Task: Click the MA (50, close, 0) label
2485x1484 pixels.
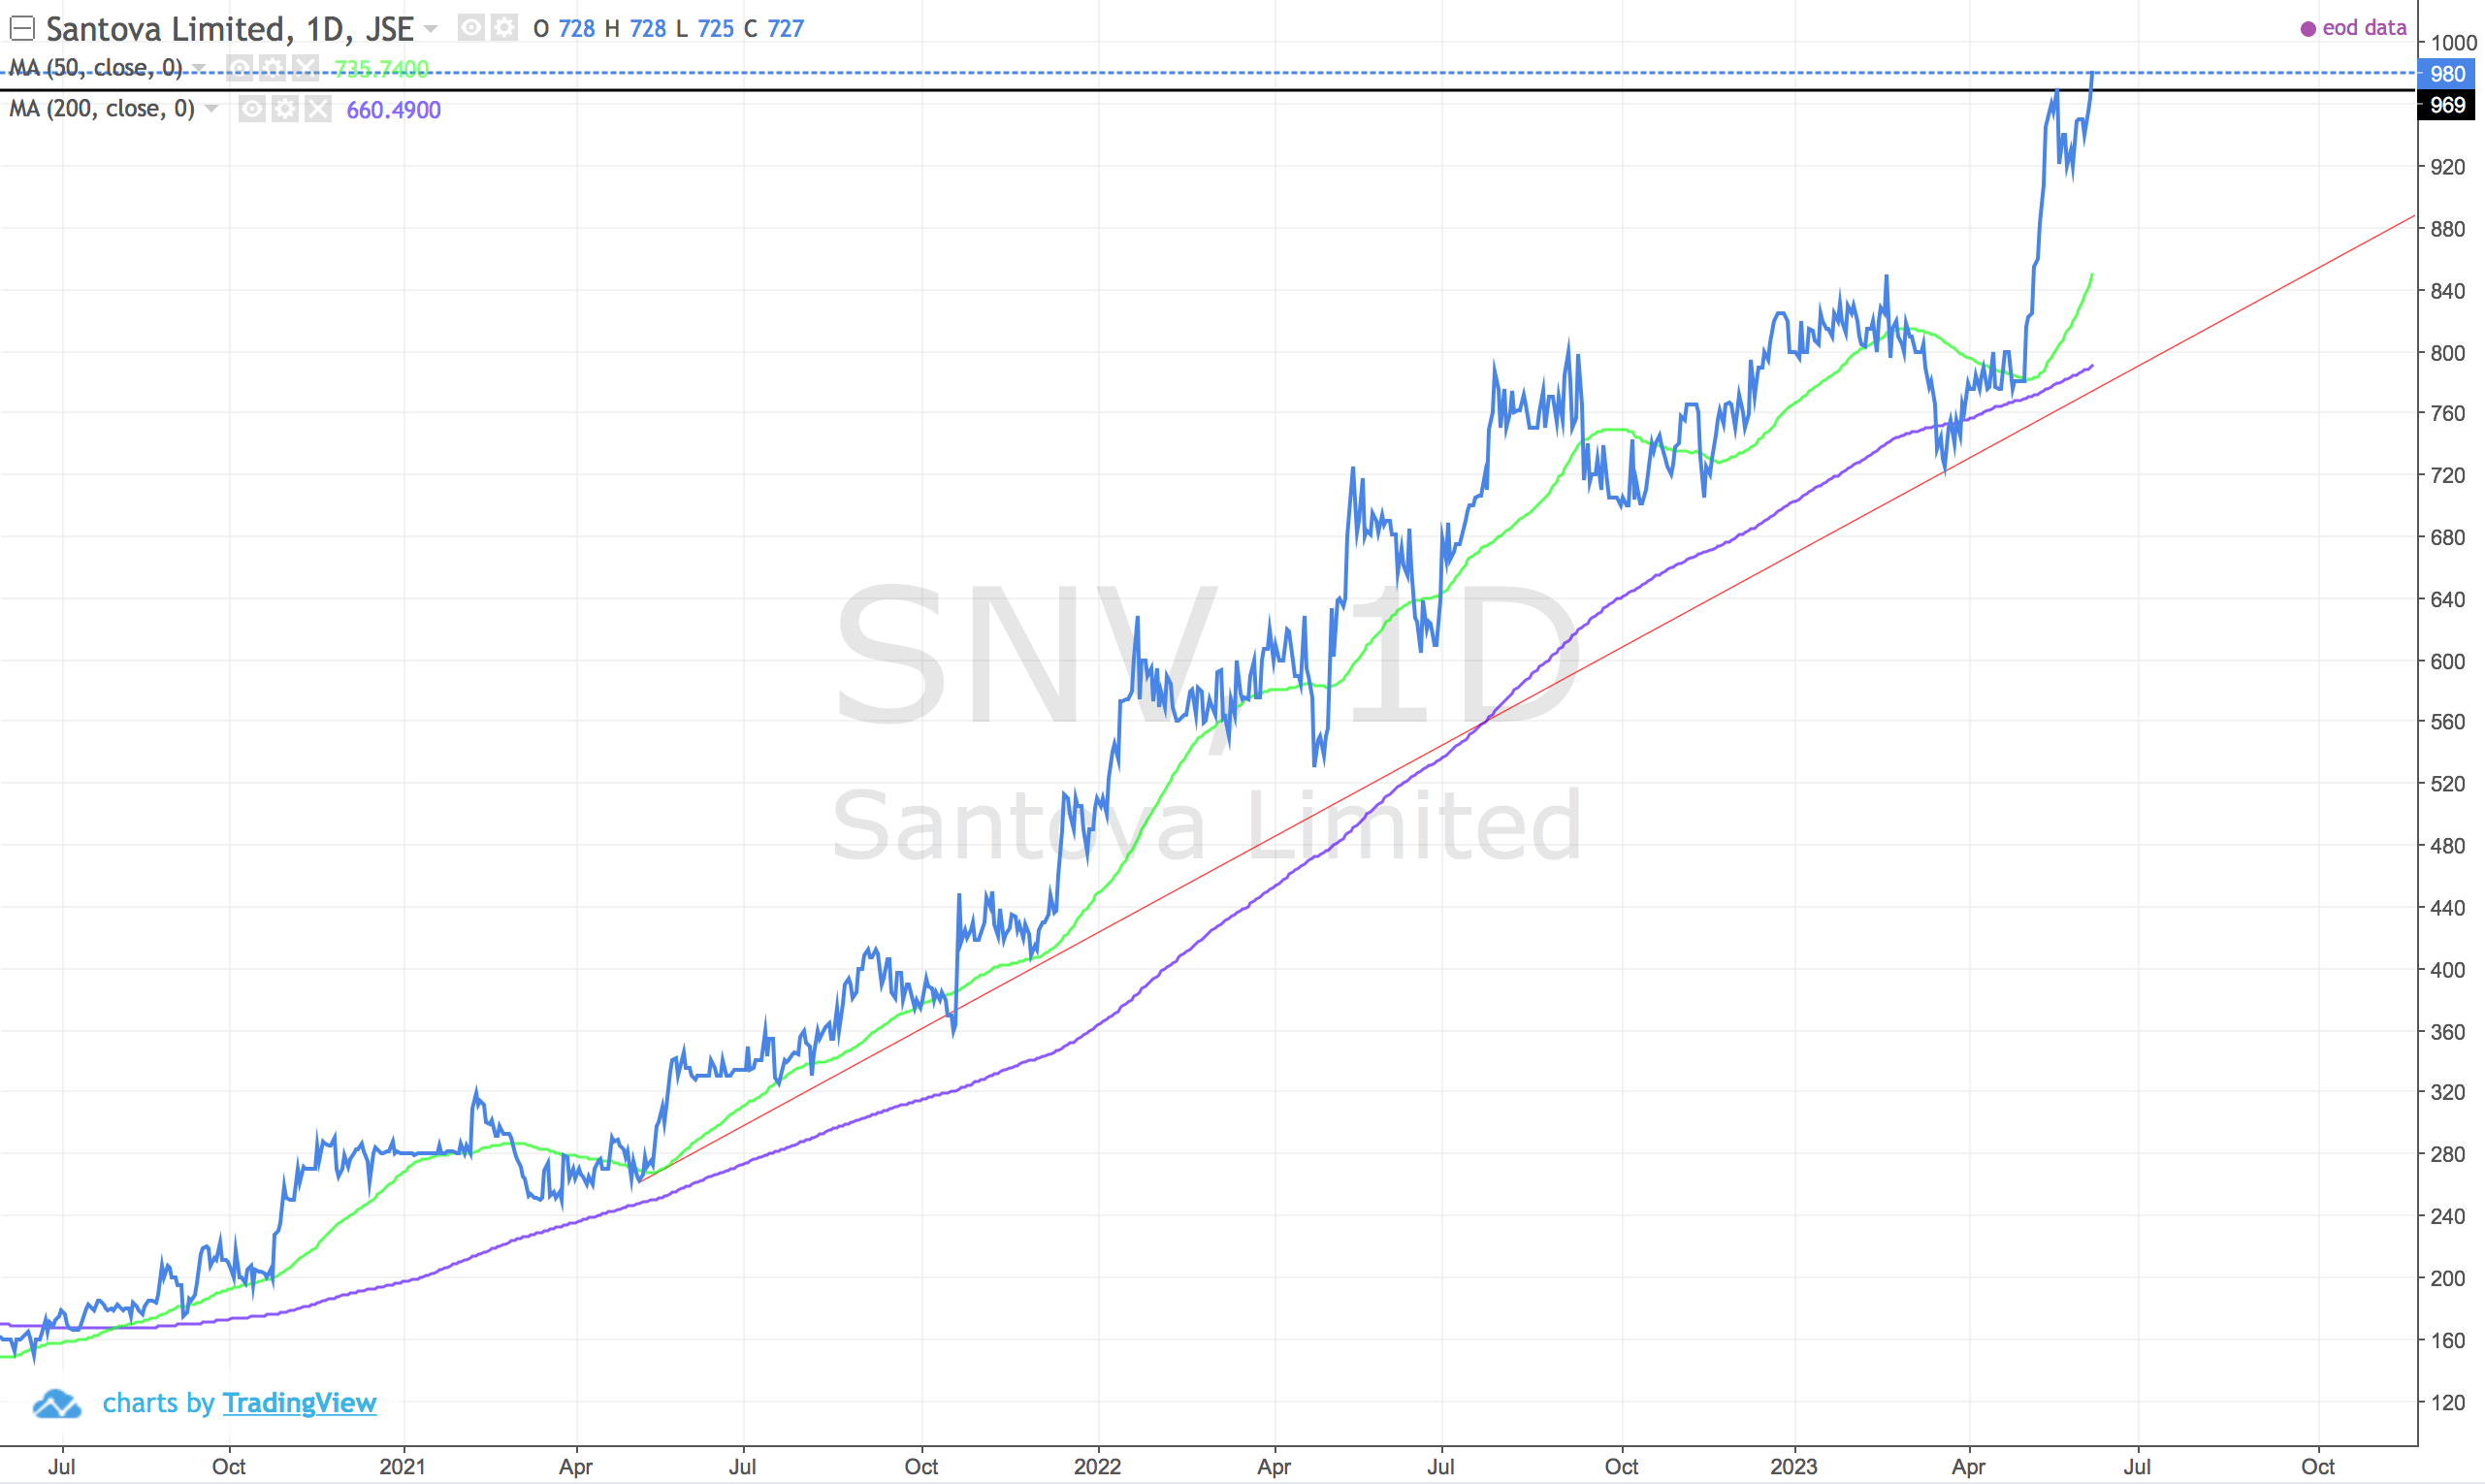Action: pyautogui.click(x=96, y=68)
